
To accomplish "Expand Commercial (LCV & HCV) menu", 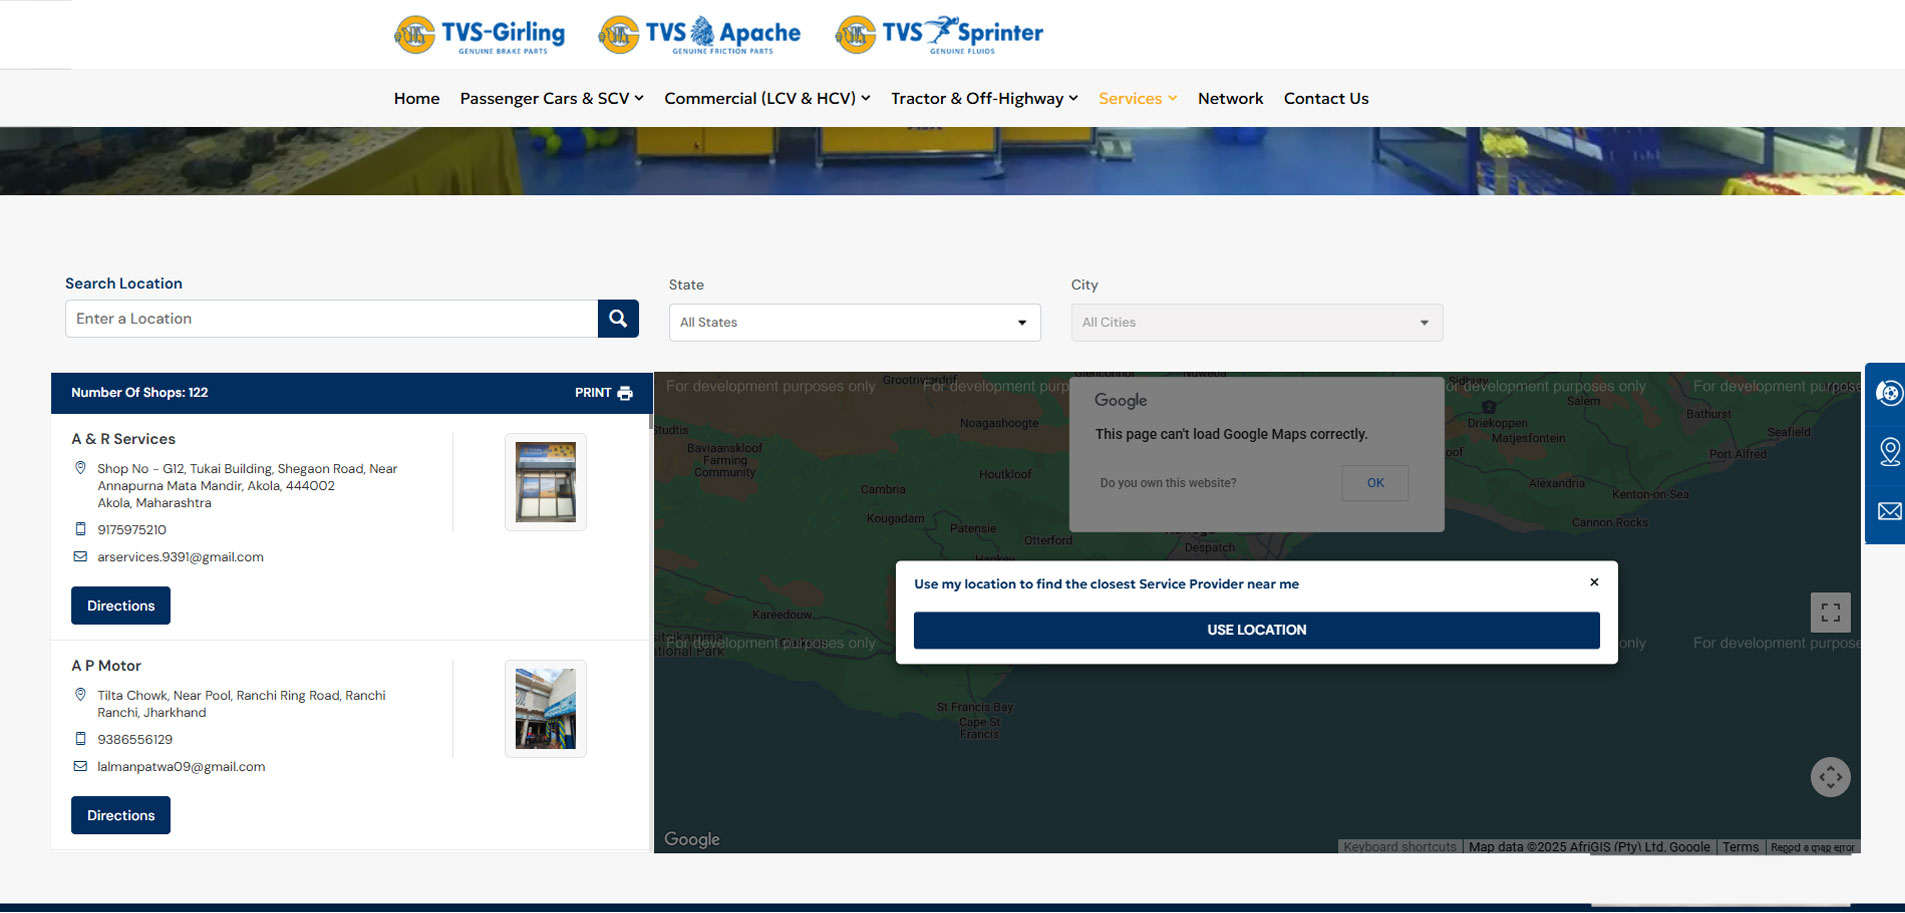I will coord(768,98).
